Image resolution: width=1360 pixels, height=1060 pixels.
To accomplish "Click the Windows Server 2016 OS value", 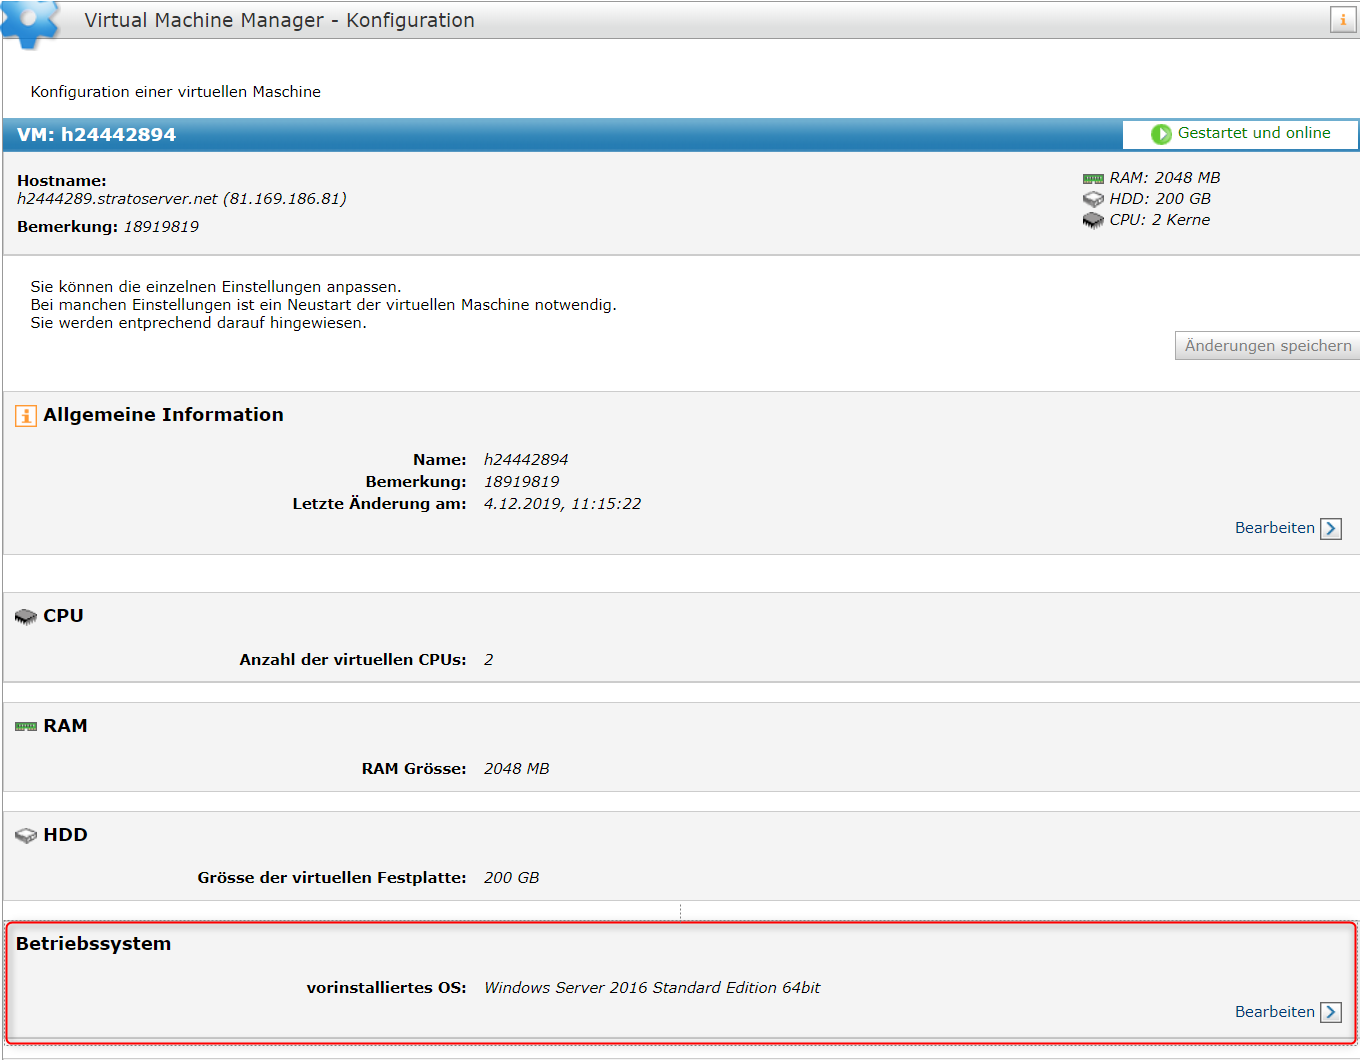I will click(651, 987).
